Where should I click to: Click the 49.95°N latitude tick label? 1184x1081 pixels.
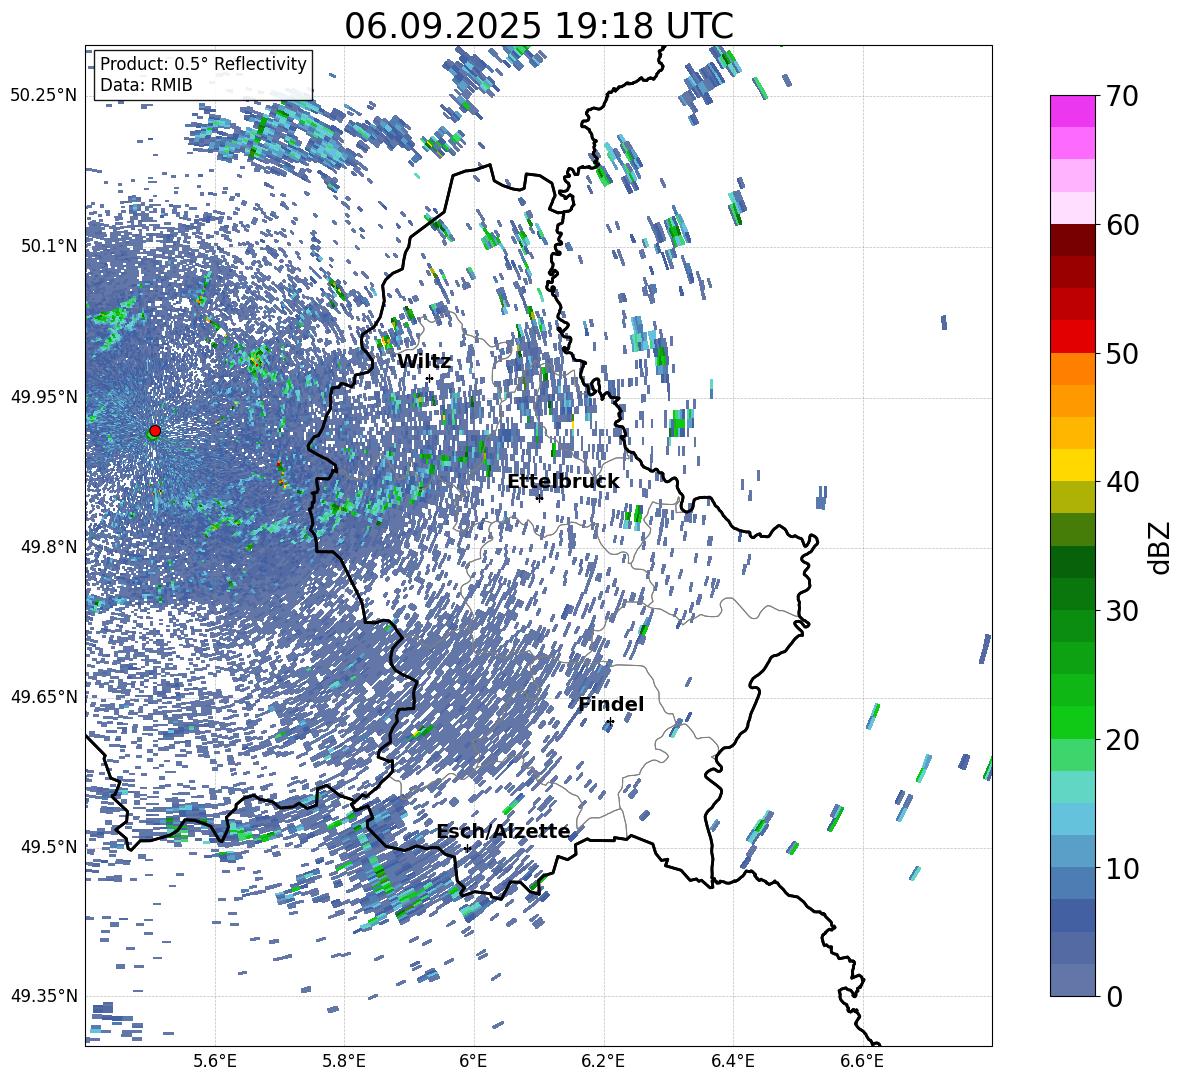click(x=44, y=397)
